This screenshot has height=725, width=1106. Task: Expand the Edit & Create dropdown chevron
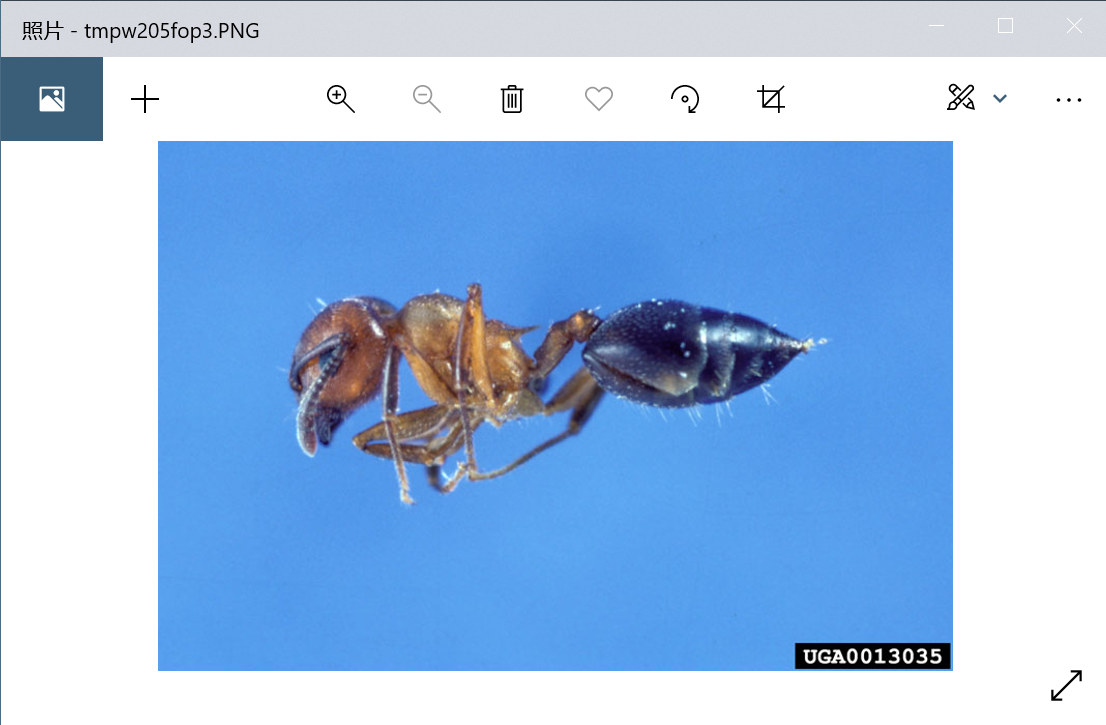pos(999,99)
